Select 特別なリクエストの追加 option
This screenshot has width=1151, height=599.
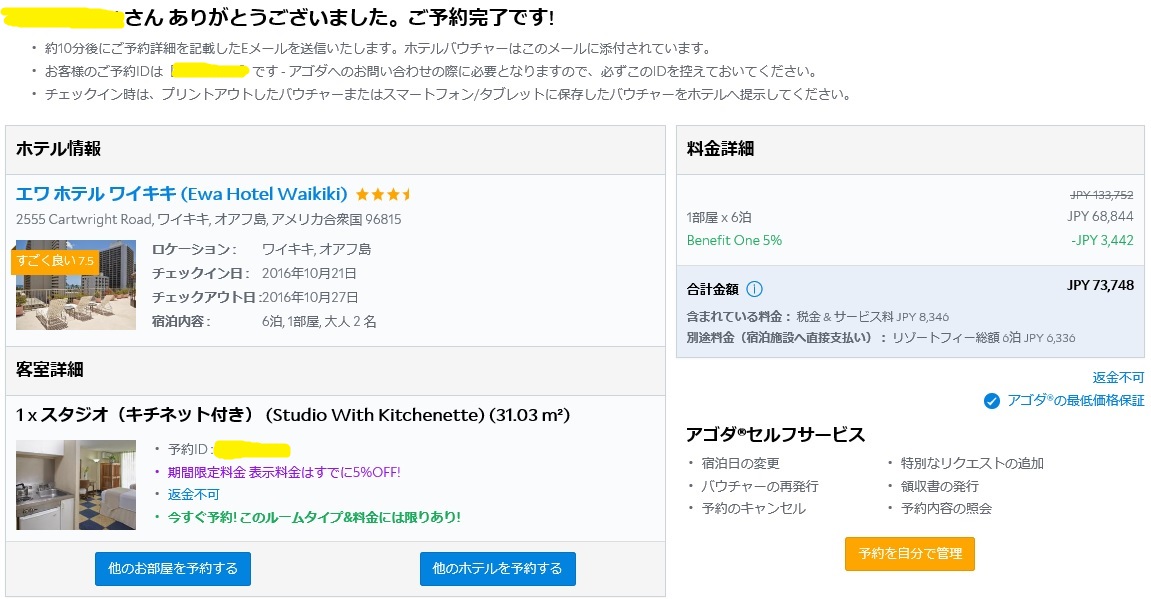point(972,463)
